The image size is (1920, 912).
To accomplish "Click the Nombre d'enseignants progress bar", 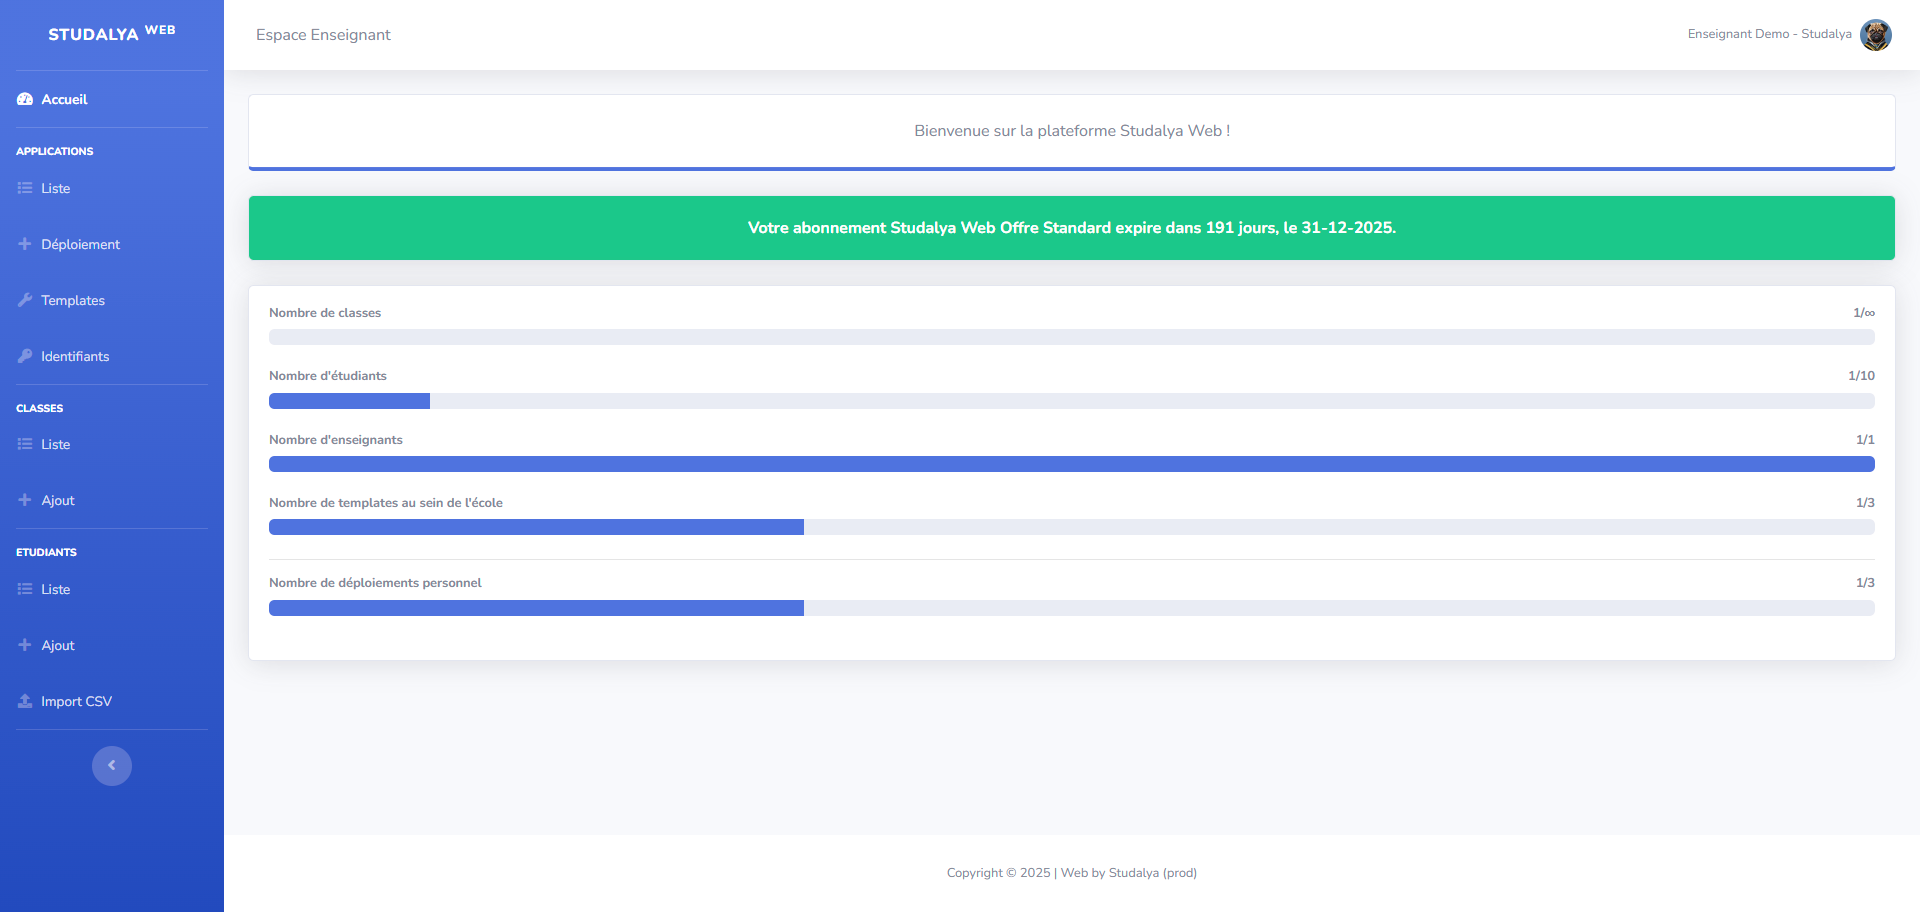I will click(x=1072, y=464).
